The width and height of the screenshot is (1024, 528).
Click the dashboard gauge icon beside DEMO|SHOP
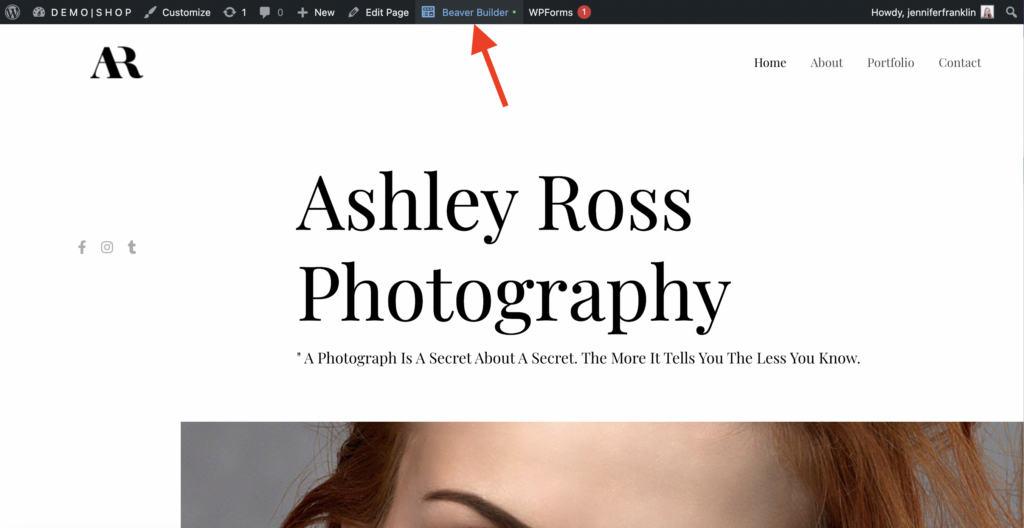[x=39, y=12]
